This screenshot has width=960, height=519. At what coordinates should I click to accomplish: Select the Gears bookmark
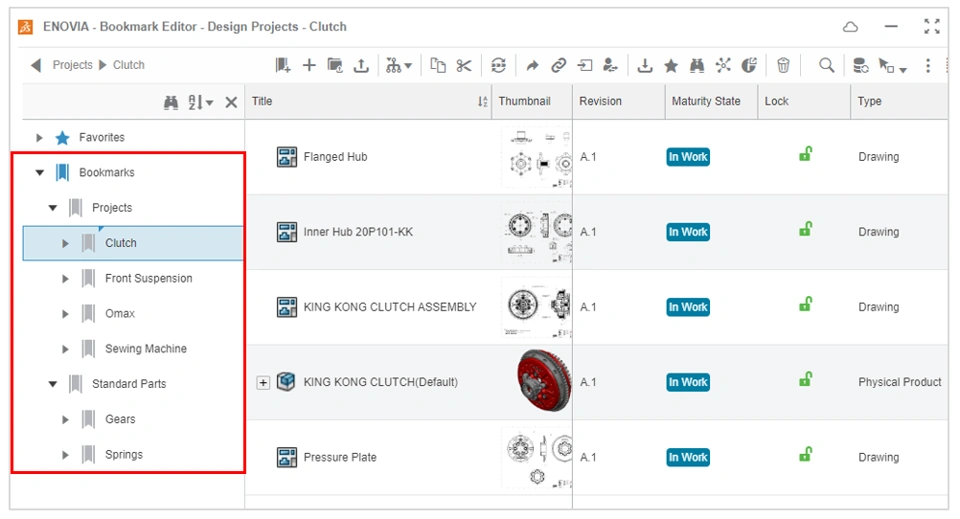point(120,419)
